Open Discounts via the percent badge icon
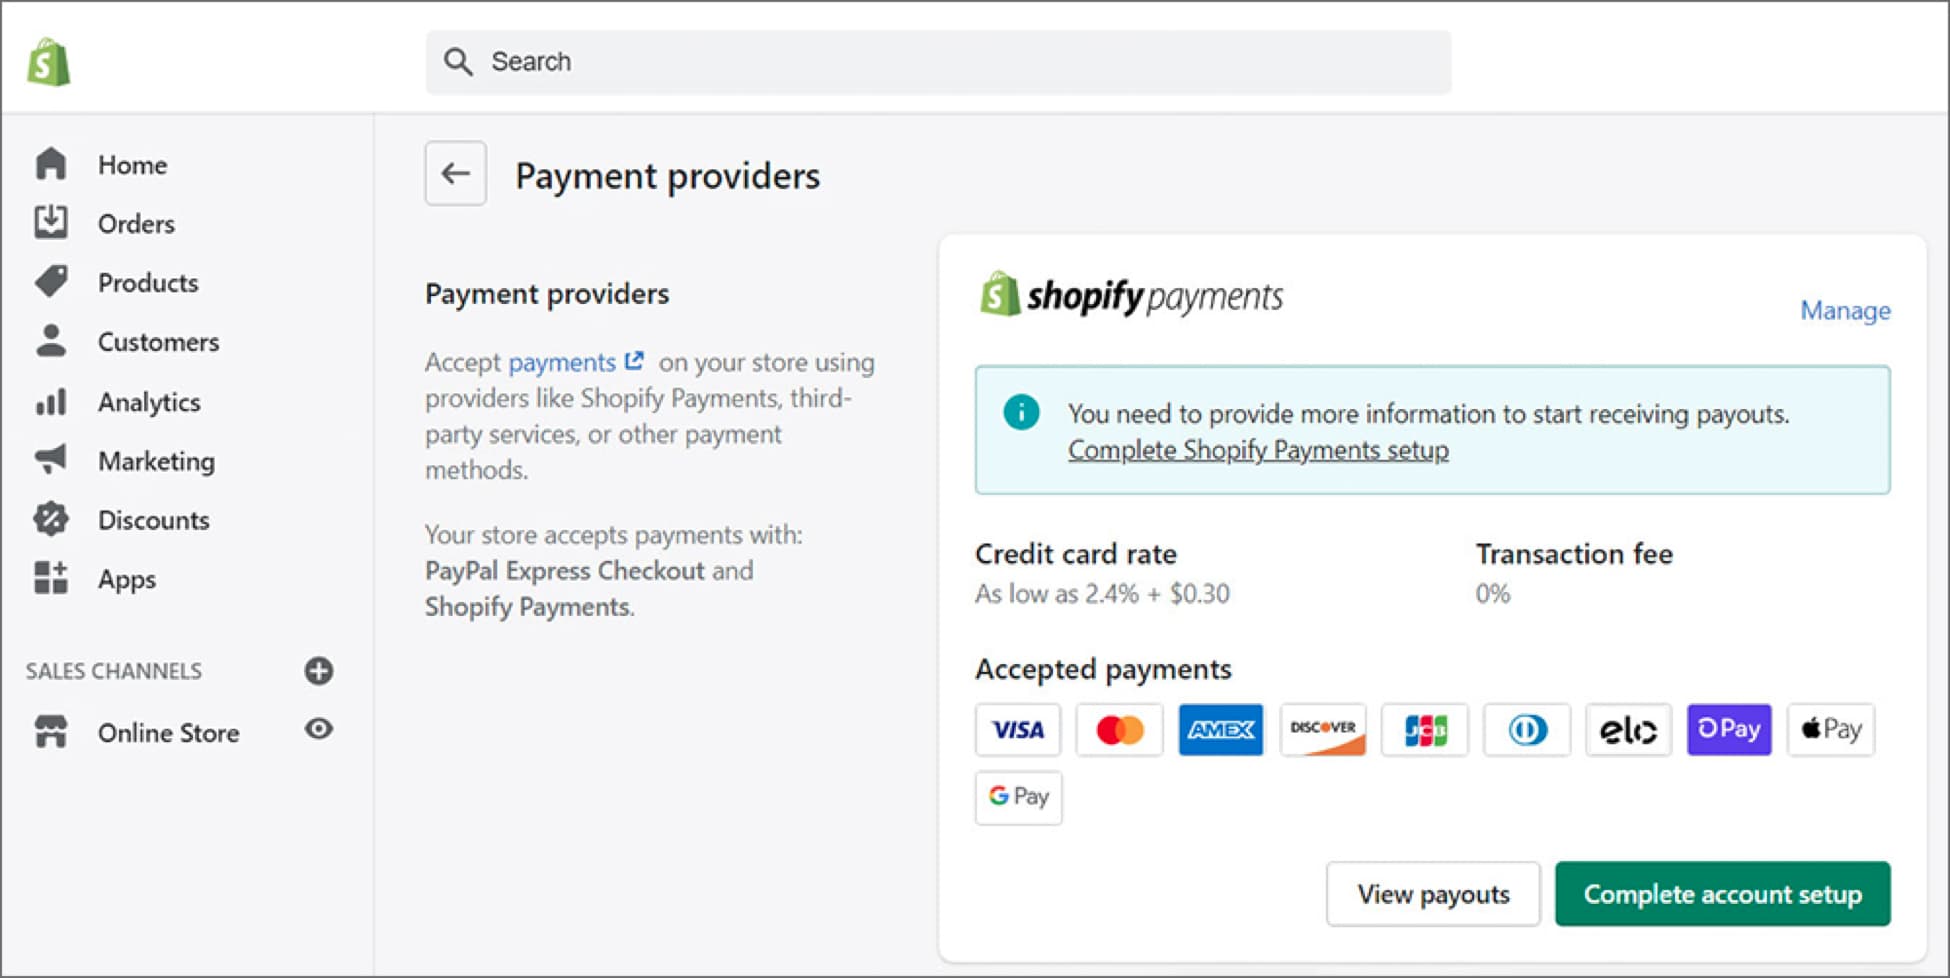The image size is (1950, 978). click(x=50, y=519)
